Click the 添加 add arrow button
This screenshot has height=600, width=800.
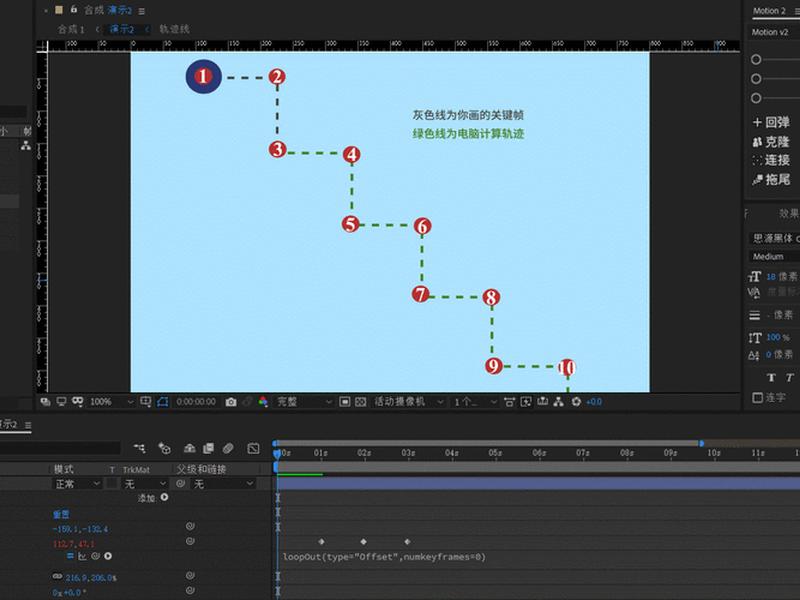164,497
